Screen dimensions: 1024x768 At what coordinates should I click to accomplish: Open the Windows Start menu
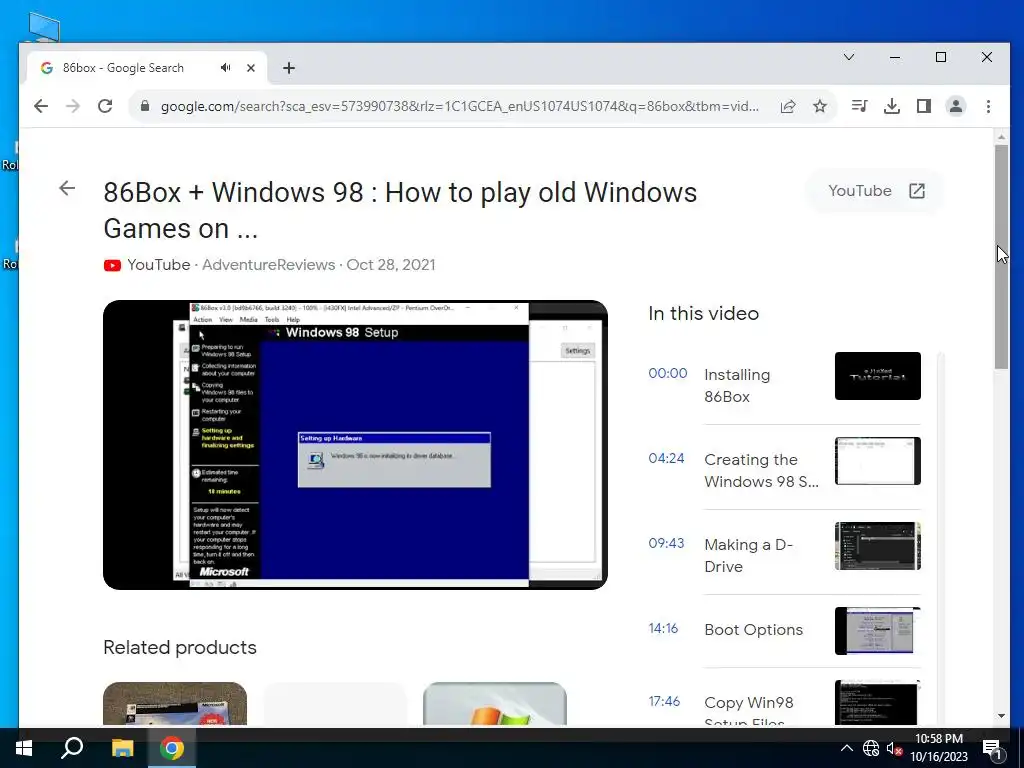(24, 748)
